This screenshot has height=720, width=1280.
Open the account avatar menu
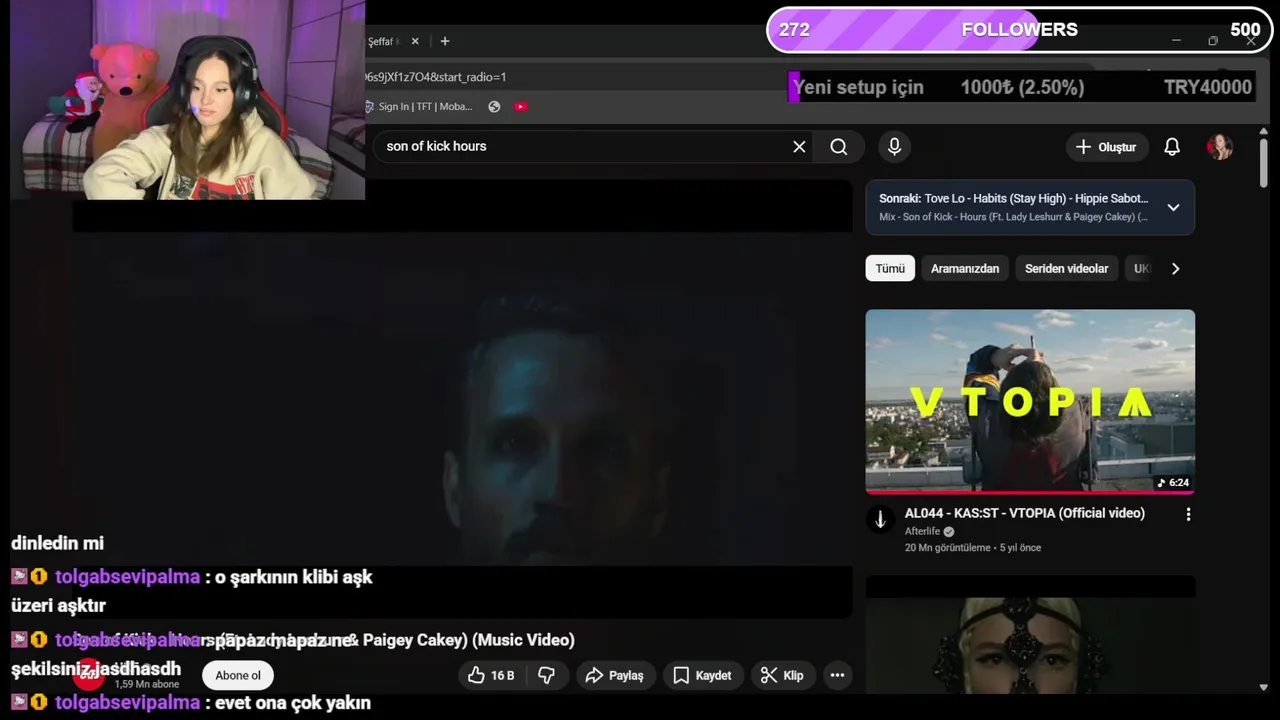pyautogui.click(x=1220, y=147)
